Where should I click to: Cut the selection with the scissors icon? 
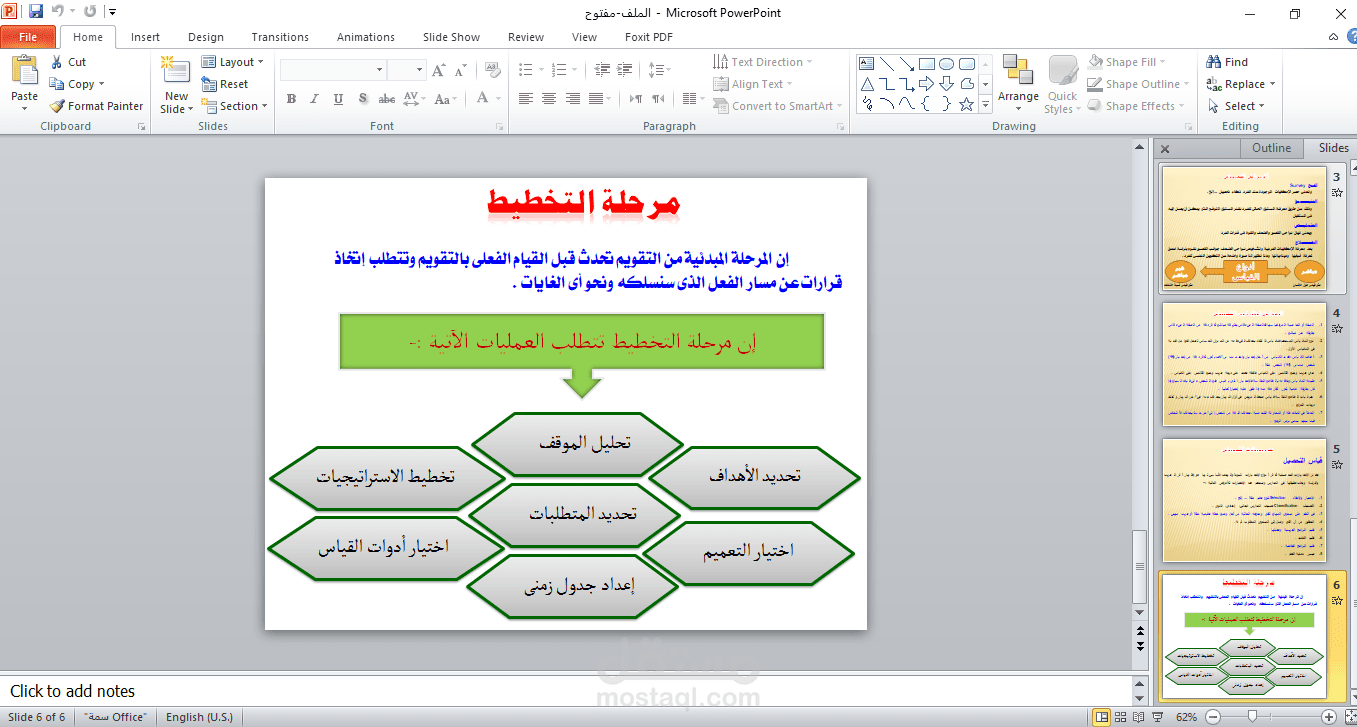[x=56, y=62]
